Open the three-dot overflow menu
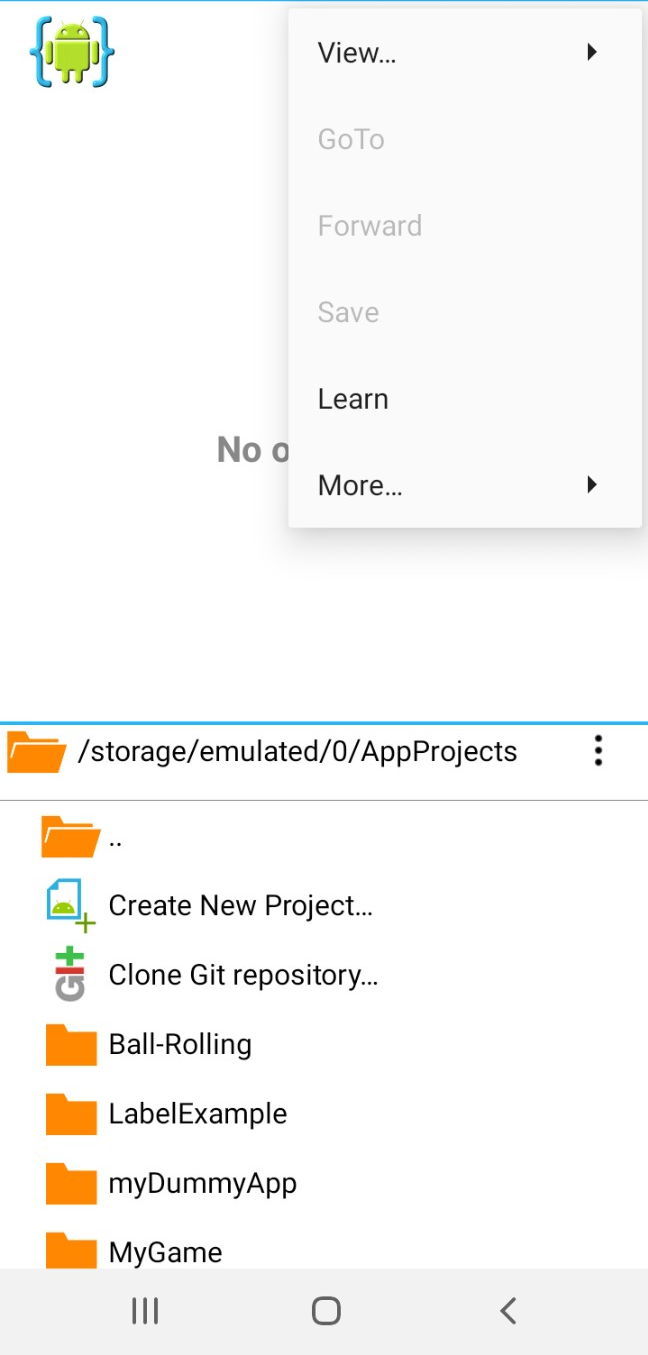648x1355 pixels. click(598, 751)
